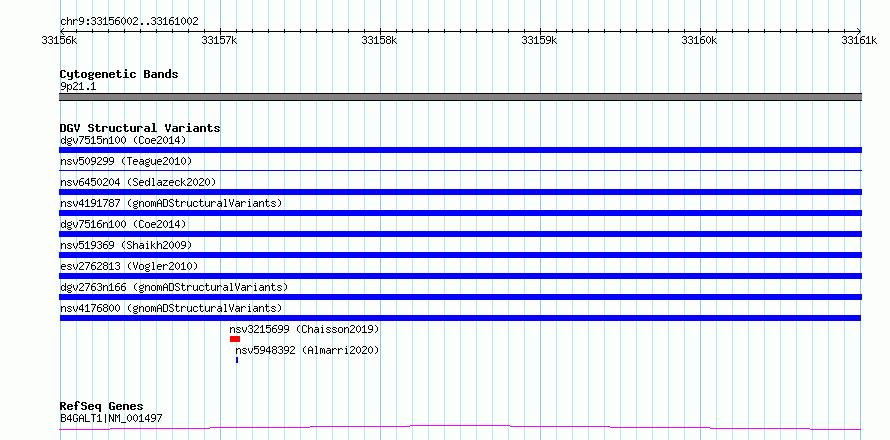Click the blue bar under esv2762813
The width and height of the screenshot is (890, 440).
pos(460,276)
